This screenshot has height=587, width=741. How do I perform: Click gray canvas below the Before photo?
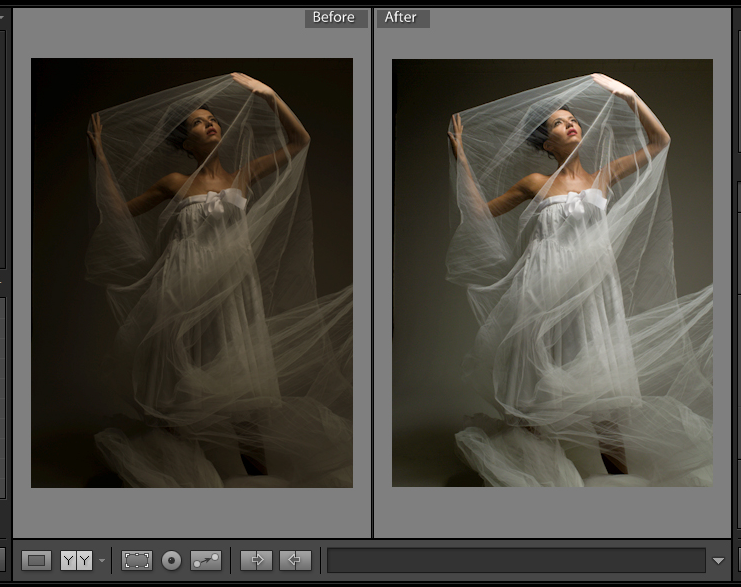(x=192, y=512)
